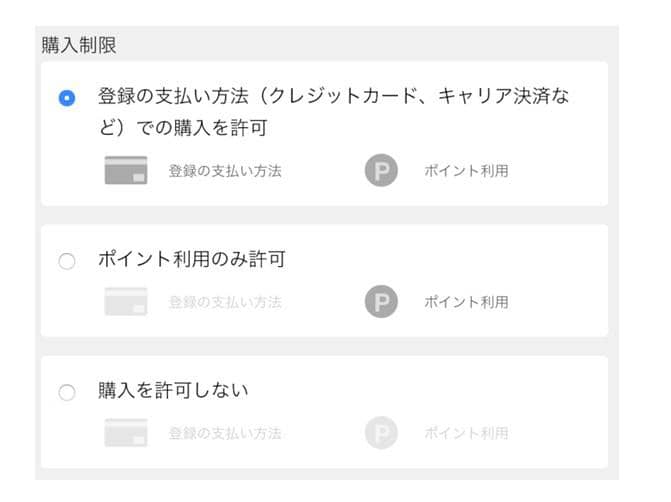Click the 登録の支払い方法（クレジットカード… option title text
Screen dimensions: 671x502
pos(334,111)
